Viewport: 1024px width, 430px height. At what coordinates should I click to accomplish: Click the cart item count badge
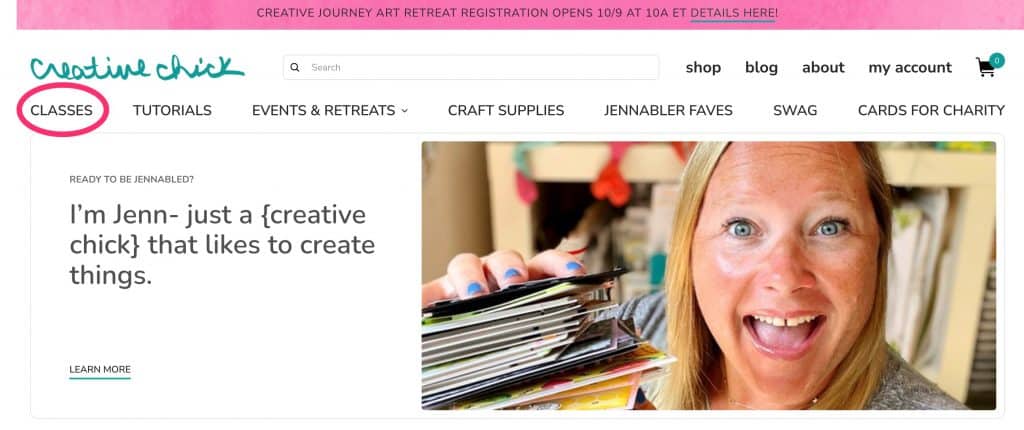click(997, 60)
